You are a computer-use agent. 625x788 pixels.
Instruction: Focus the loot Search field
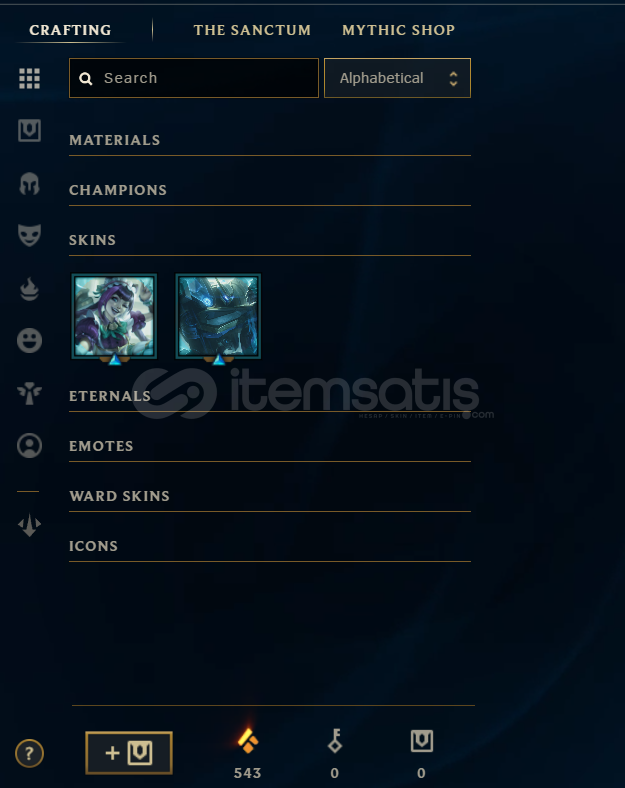click(x=194, y=78)
